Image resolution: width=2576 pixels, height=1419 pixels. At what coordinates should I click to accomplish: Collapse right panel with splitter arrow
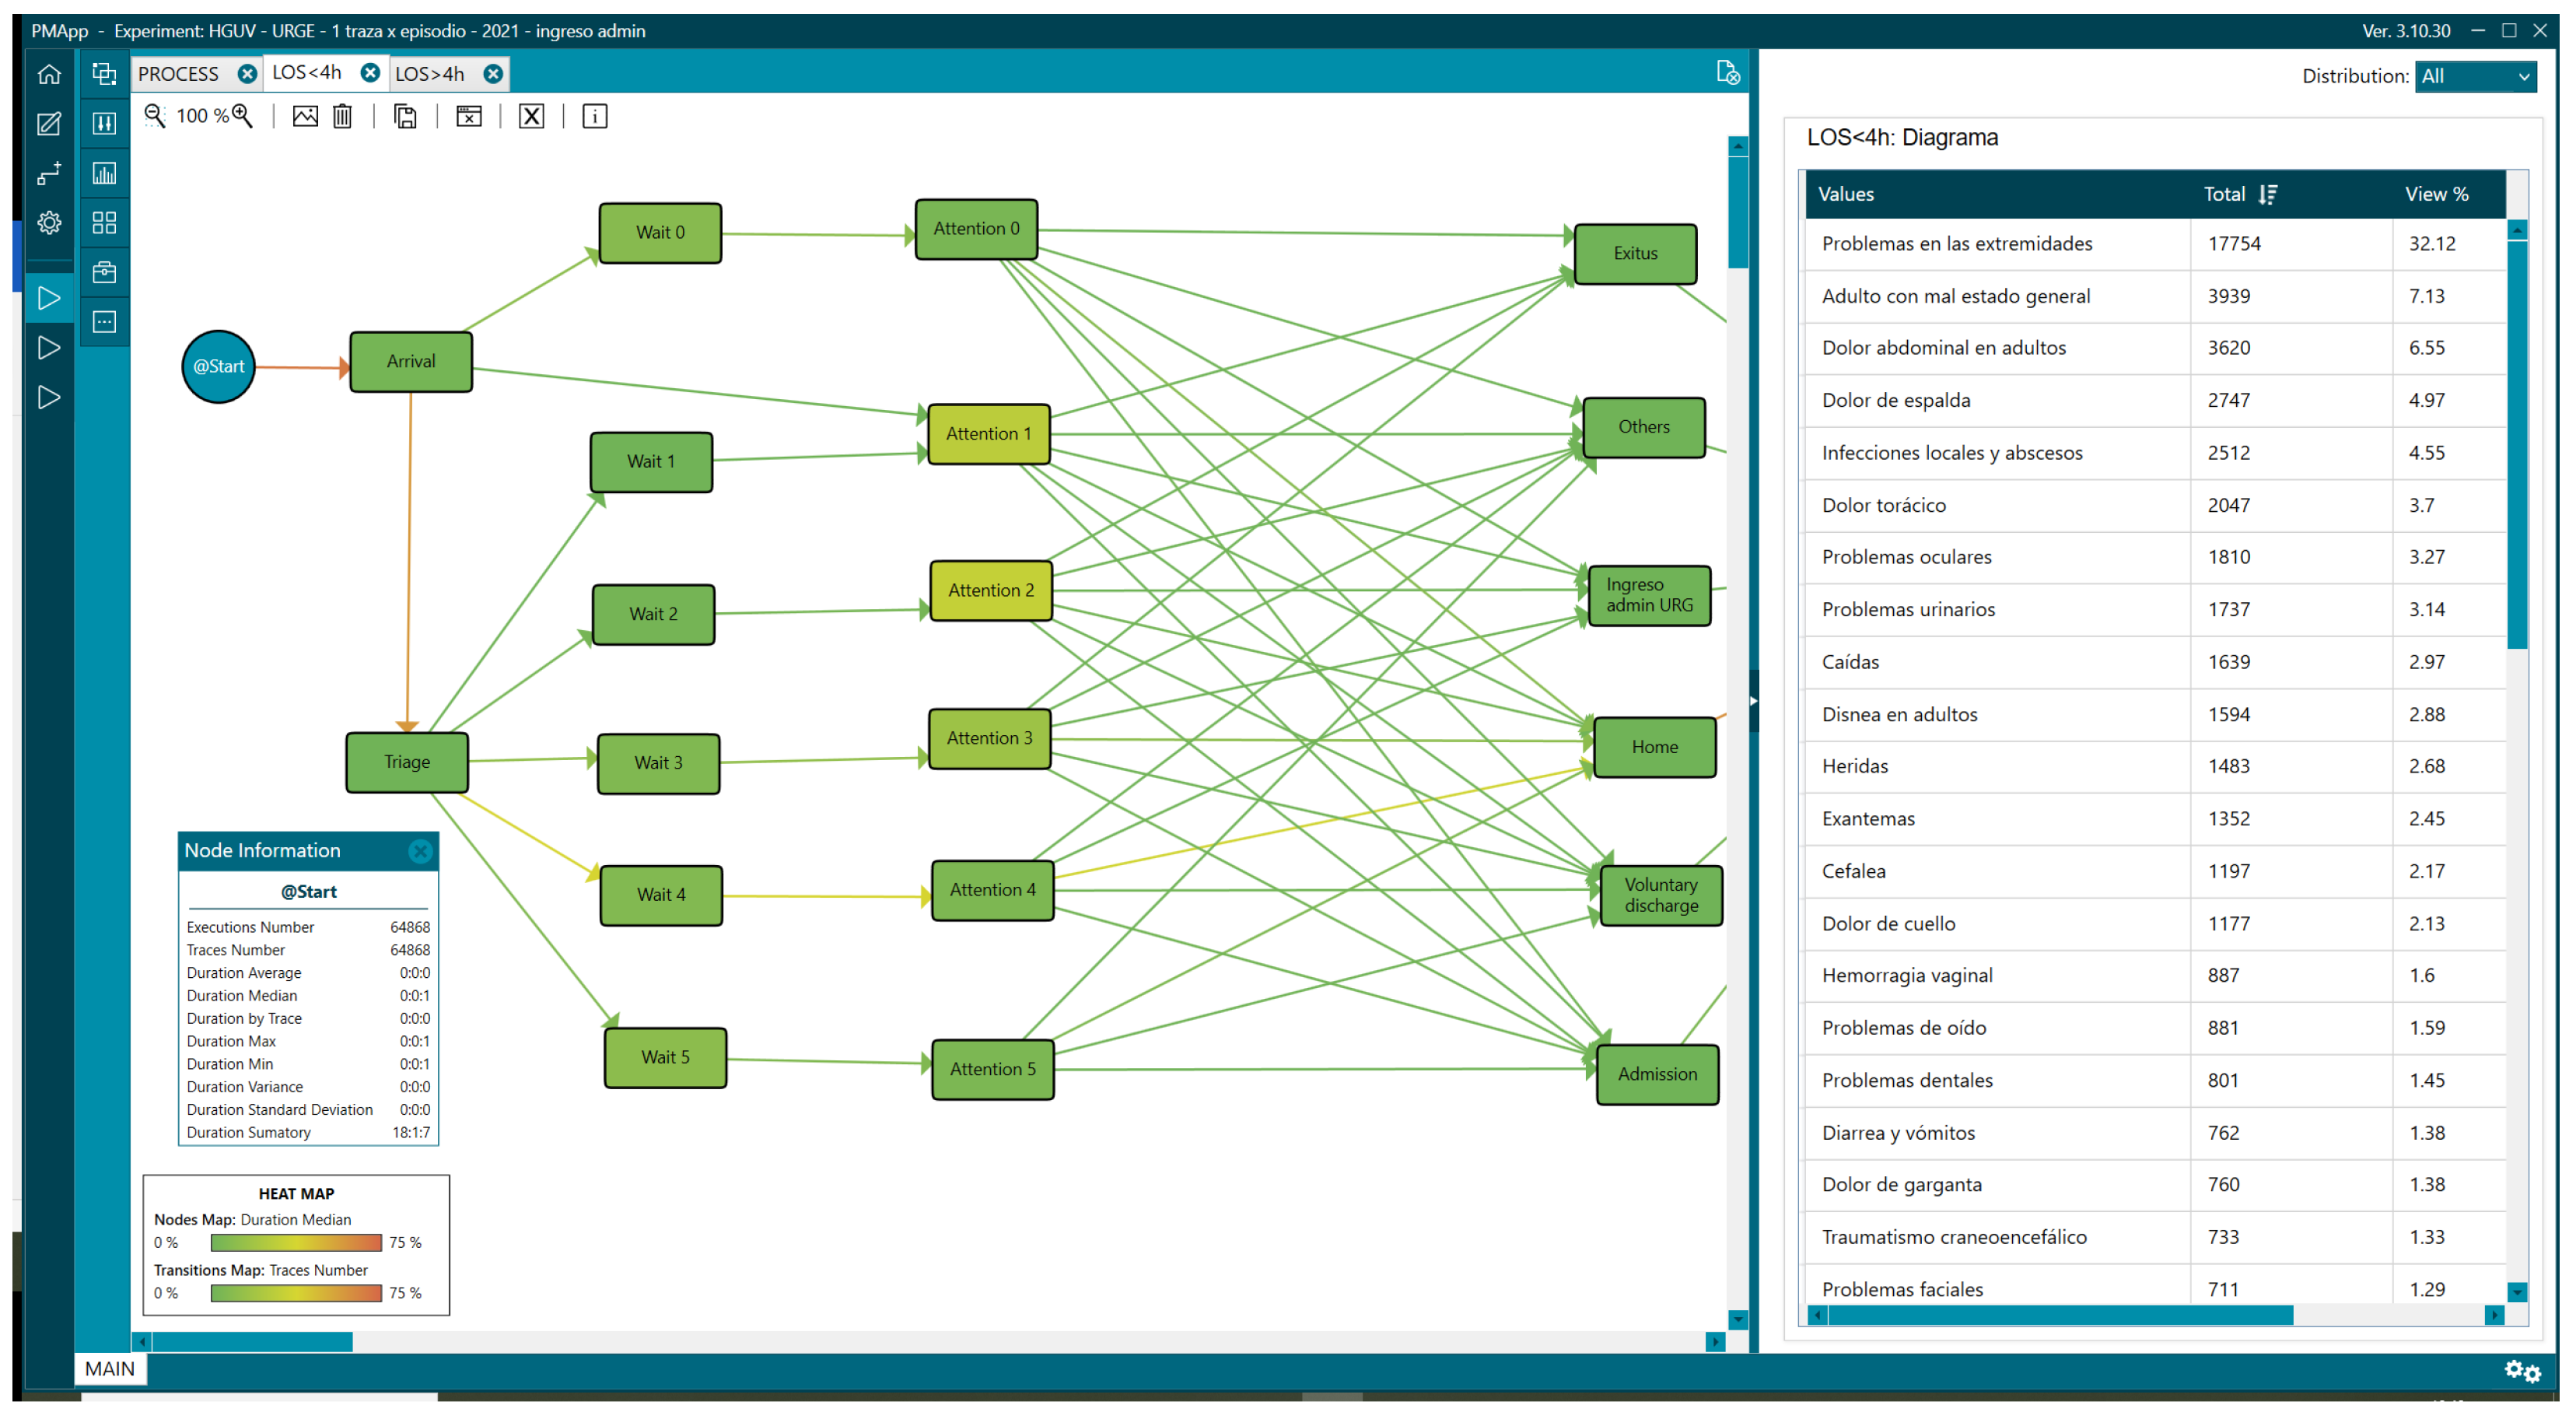tap(1753, 701)
